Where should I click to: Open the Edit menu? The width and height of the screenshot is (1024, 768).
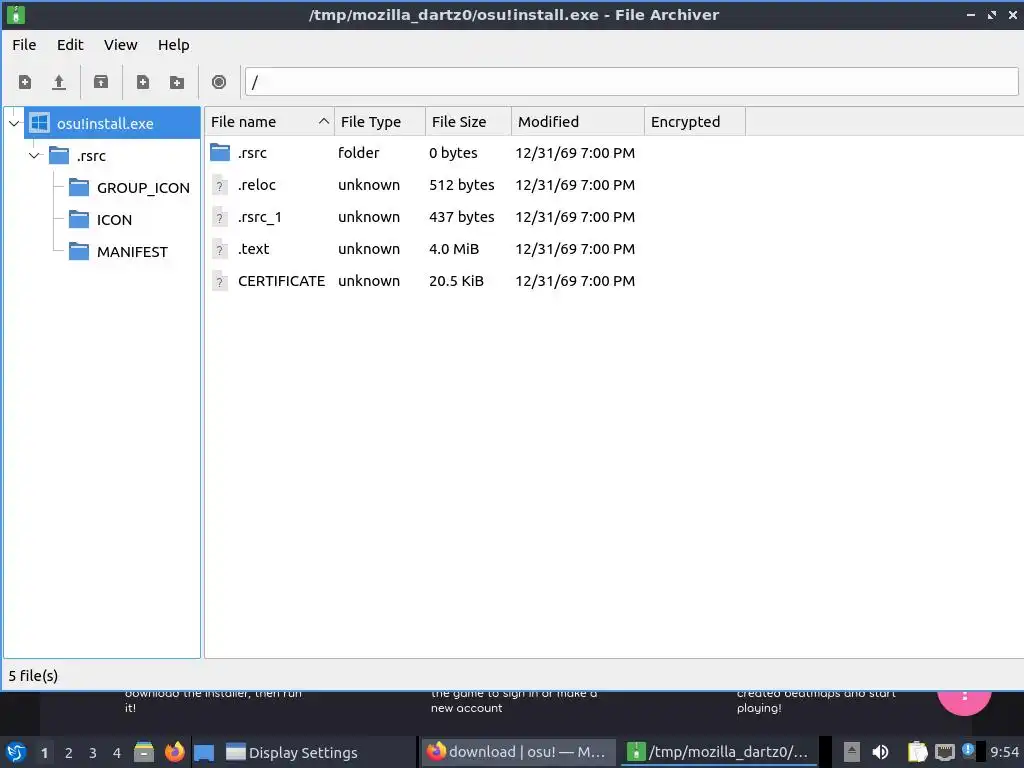click(x=70, y=45)
